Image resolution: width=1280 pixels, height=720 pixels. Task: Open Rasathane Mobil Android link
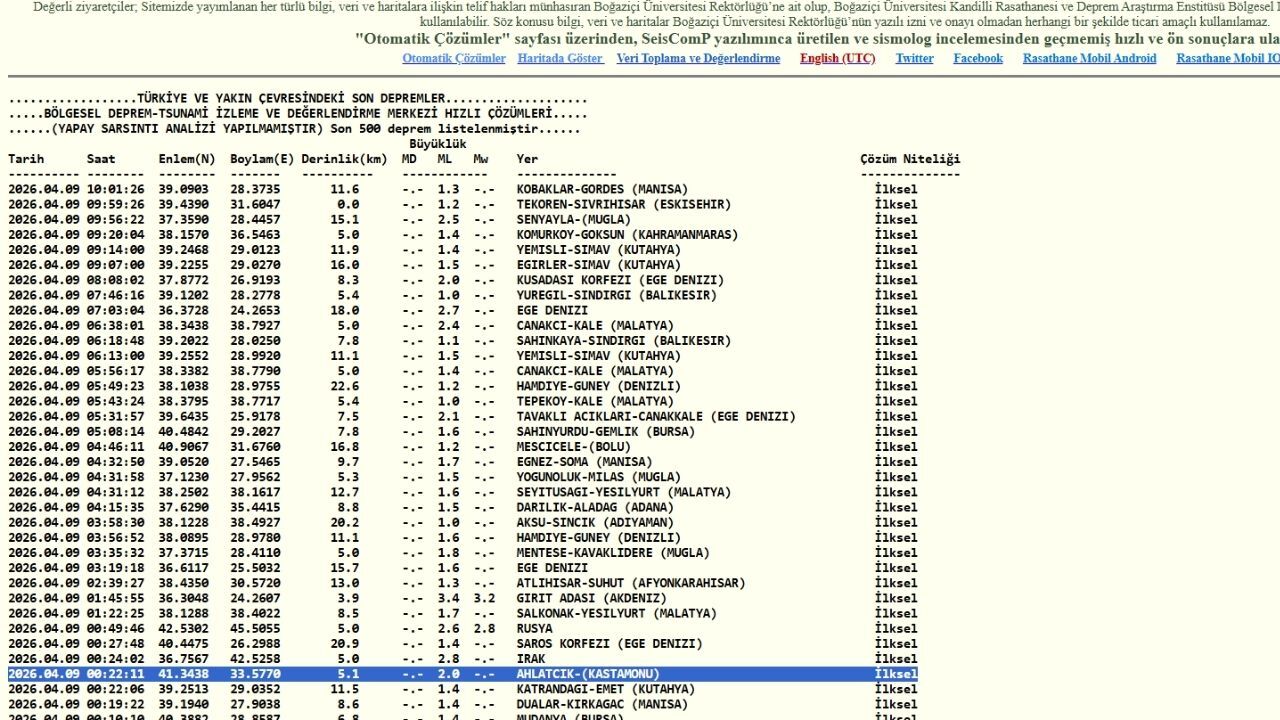1089,59
